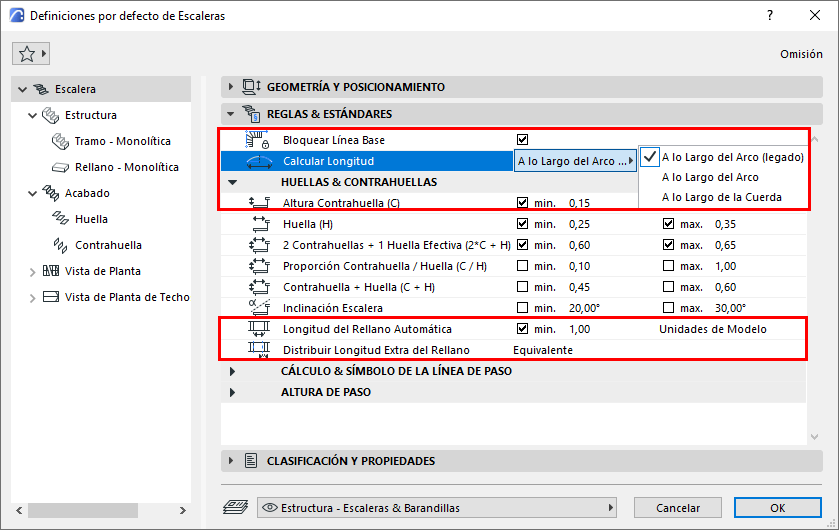Click the Cancelar button

pos(678,508)
